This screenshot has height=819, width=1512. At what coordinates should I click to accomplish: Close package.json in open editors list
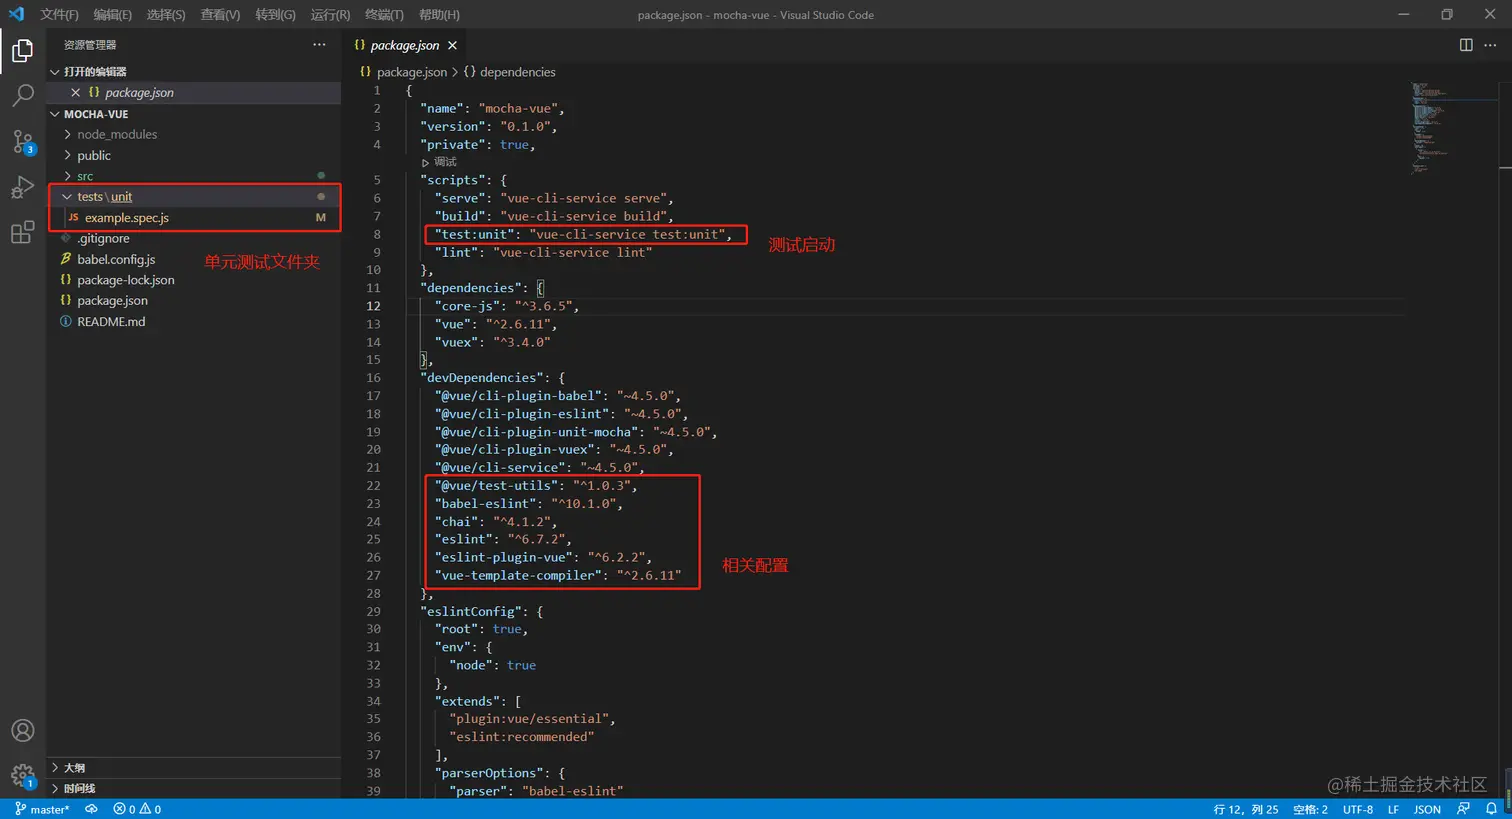(75, 92)
